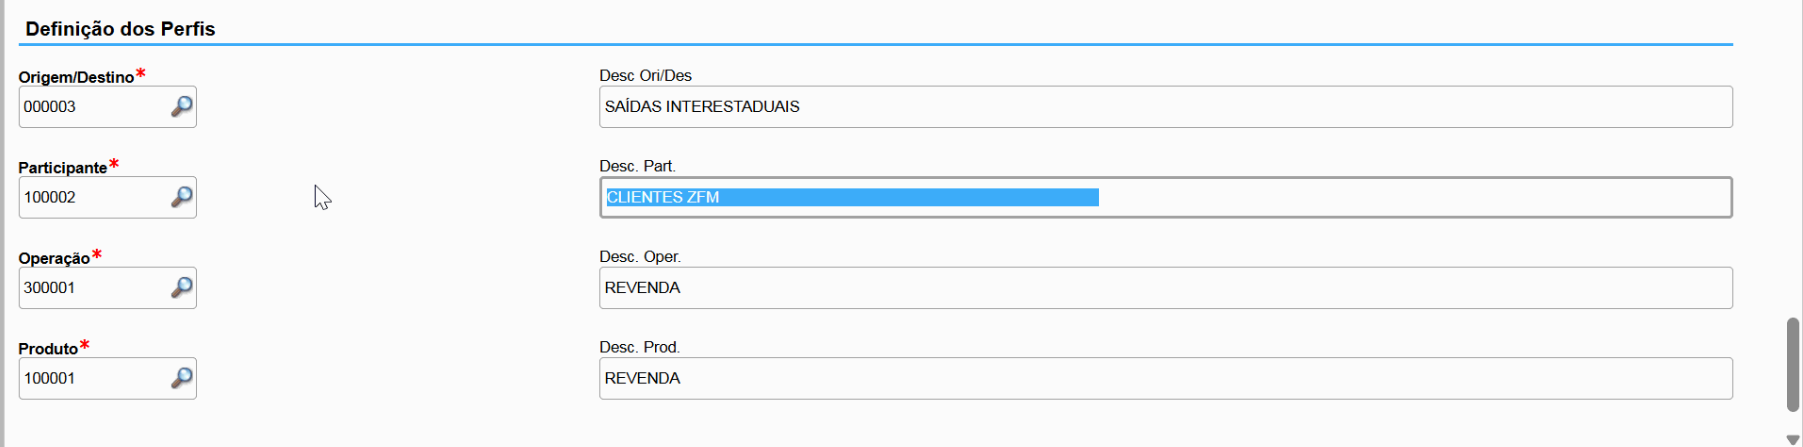Click the Participante code field containing 100002
Screen dimensions: 1803x447
pyautogui.click(x=90, y=197)
